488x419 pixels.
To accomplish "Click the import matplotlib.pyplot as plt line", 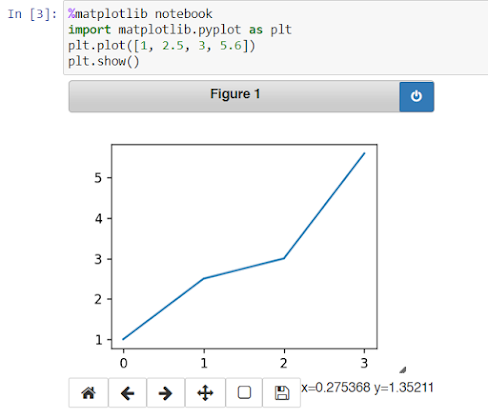I will [180, 30].
